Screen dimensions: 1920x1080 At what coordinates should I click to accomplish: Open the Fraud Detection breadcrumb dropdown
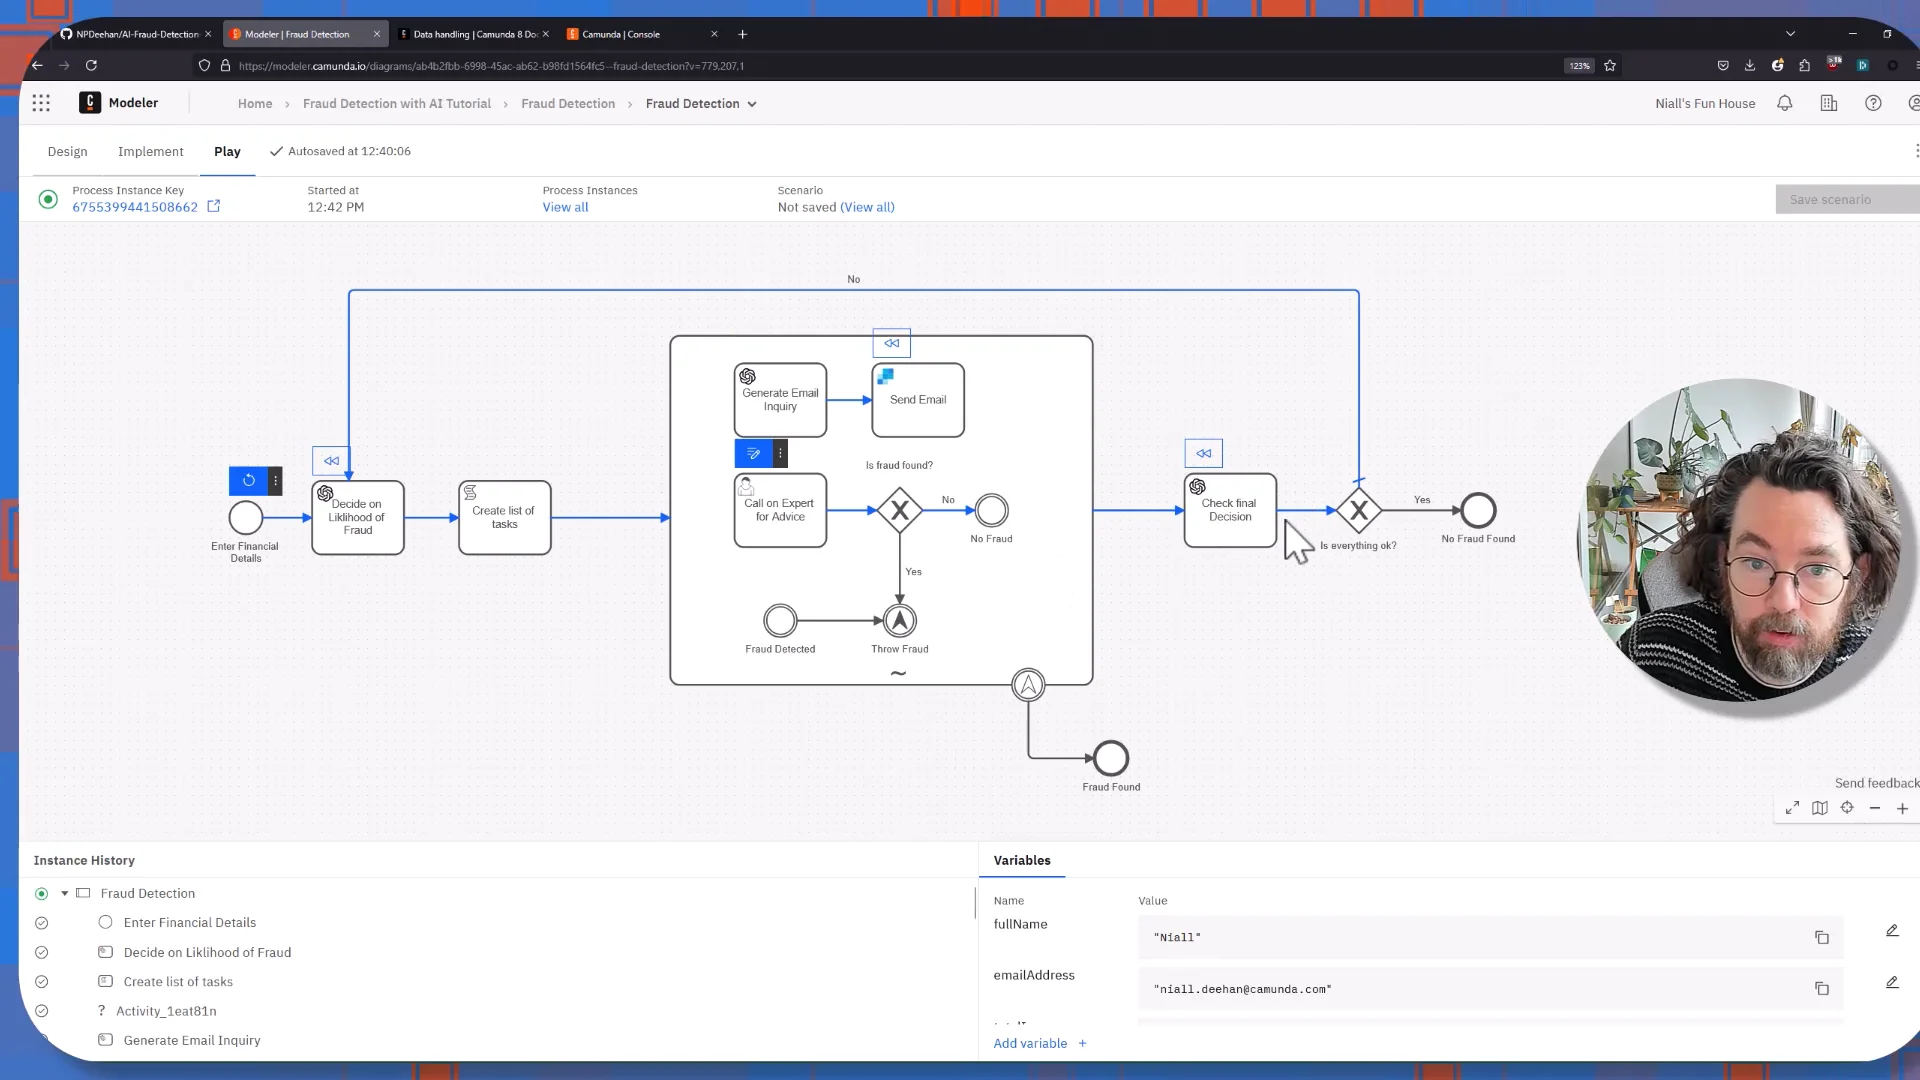pyautogui.click(x=752, y=103)
